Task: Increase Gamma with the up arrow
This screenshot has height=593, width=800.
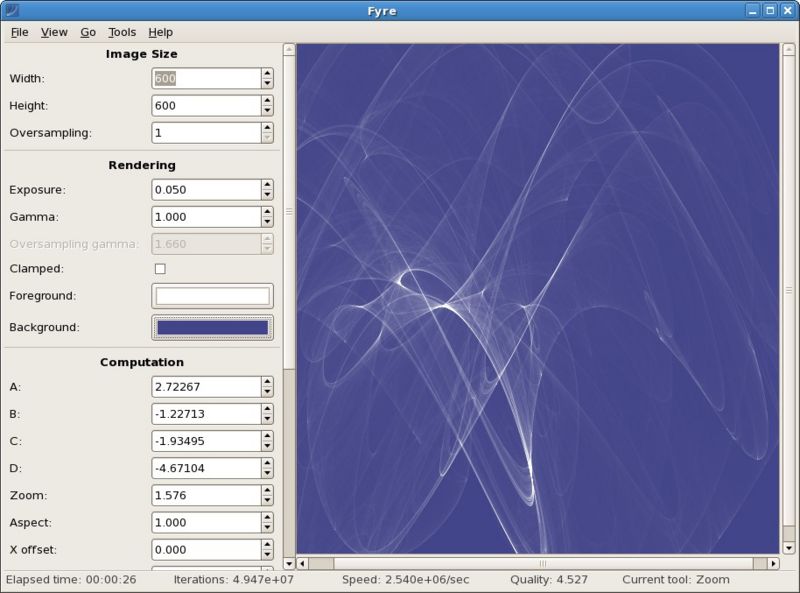Action: (267, 212)
